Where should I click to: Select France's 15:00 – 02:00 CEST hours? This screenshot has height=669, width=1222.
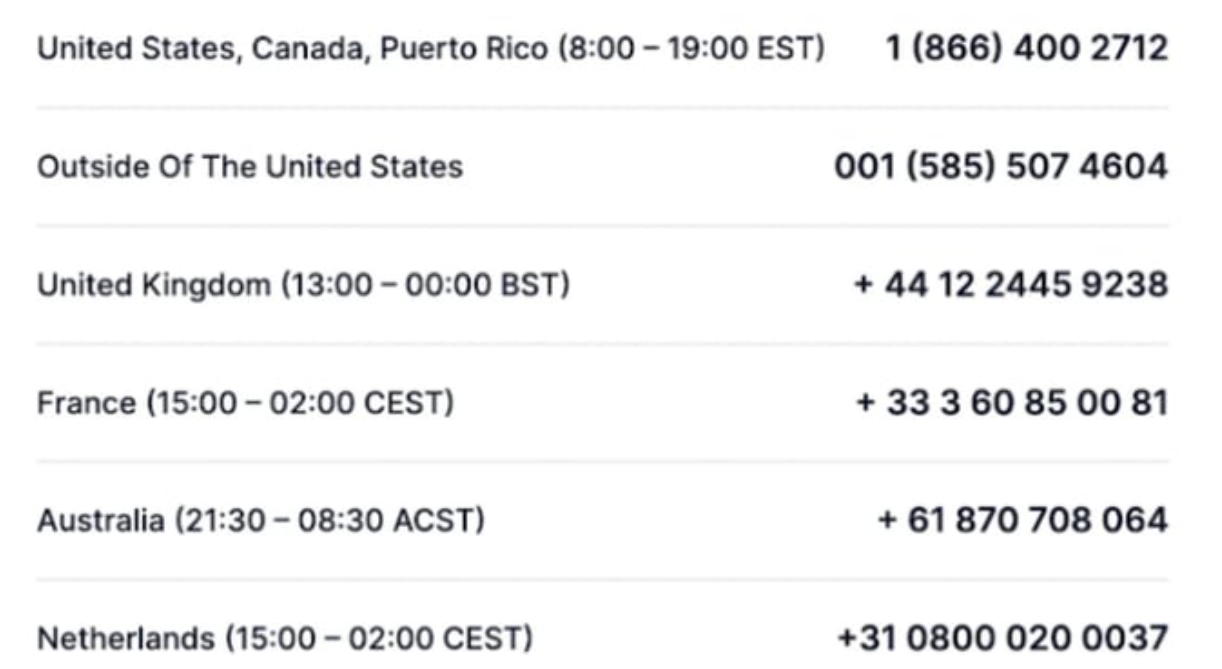(300, 403)
